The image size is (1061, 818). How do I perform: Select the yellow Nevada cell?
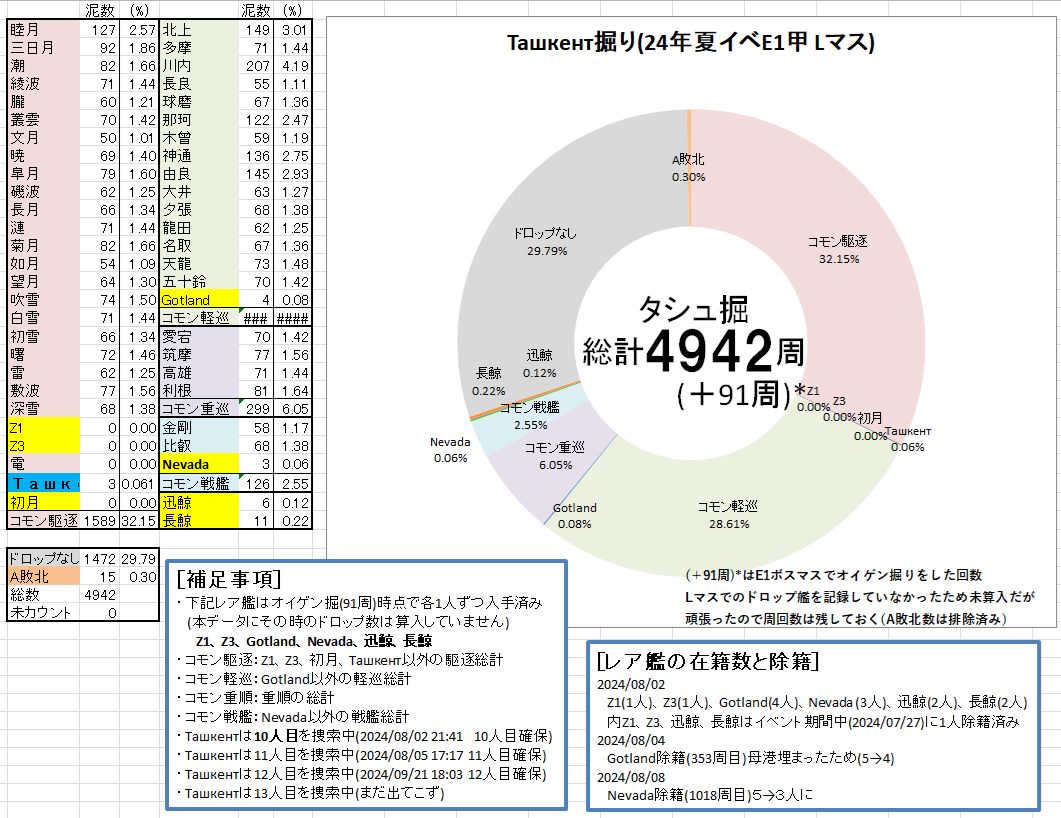click(199, 464)
